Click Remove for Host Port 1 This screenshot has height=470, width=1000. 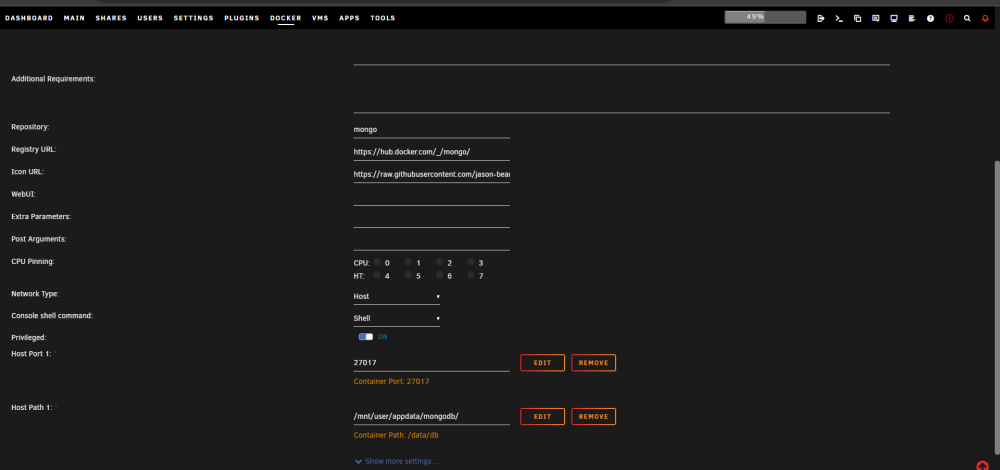coord(594,363)
